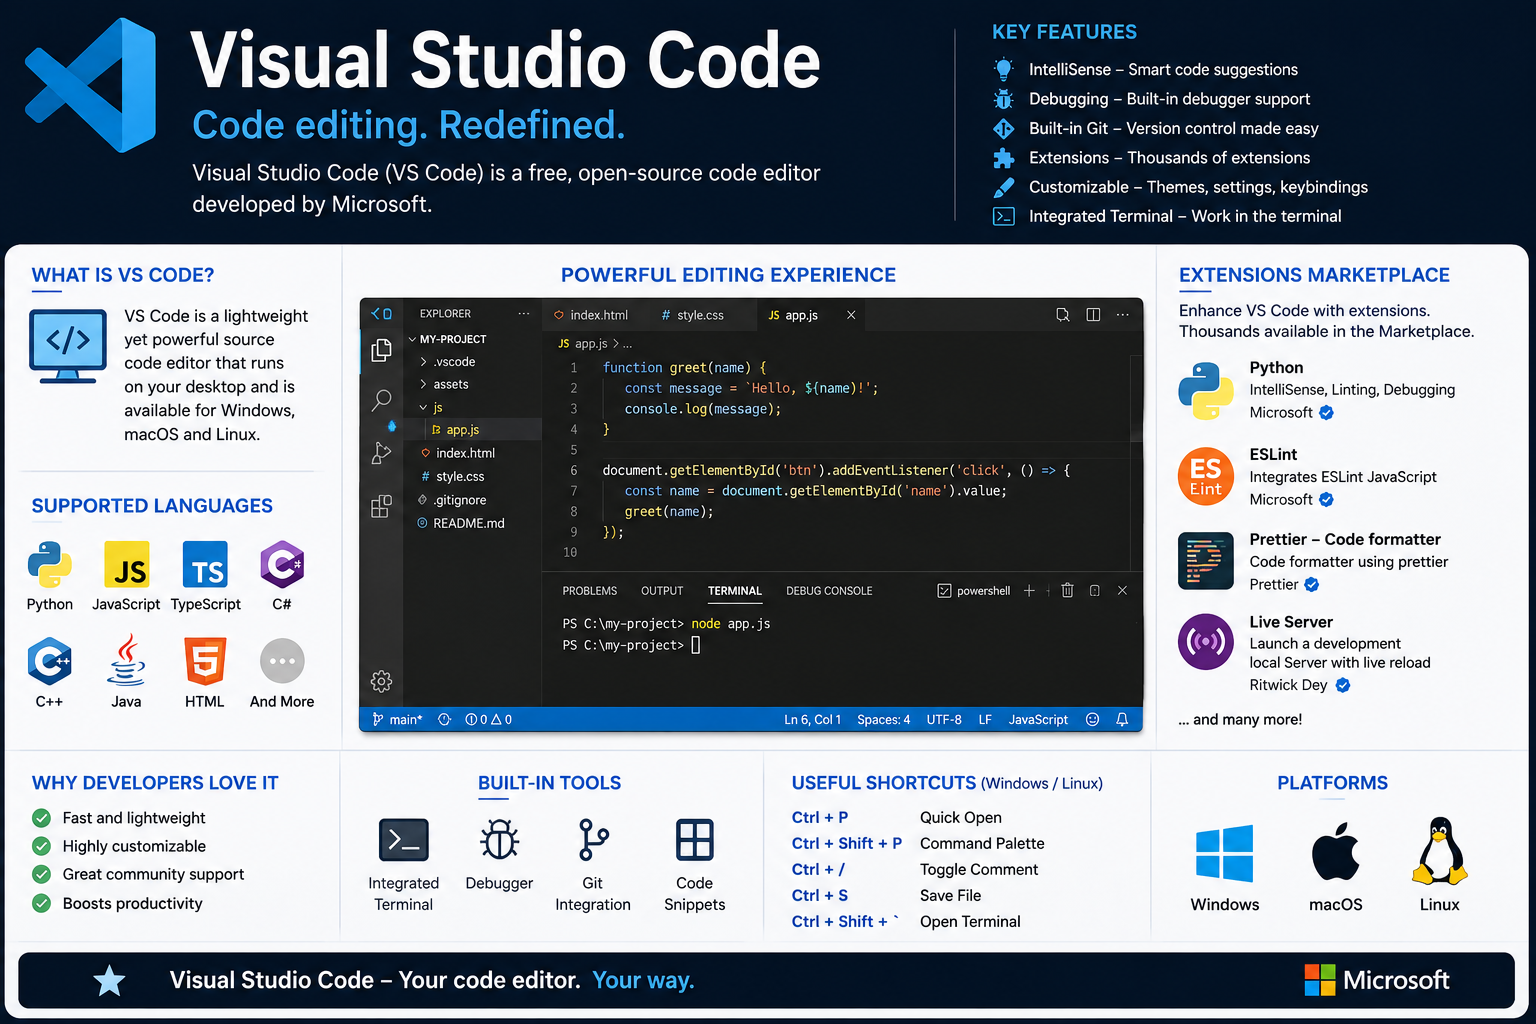This screenshot has height=1024, width=1536.
Task: Open README.md in the explorer tree
Action: 461,523
